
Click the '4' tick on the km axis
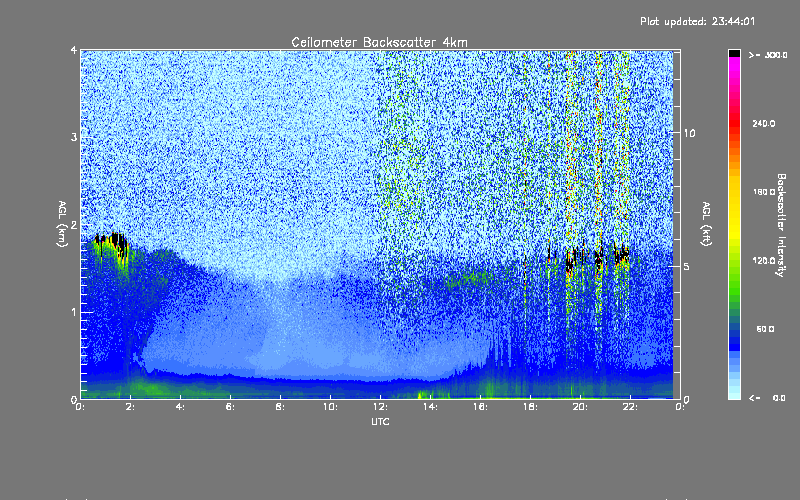74,50
